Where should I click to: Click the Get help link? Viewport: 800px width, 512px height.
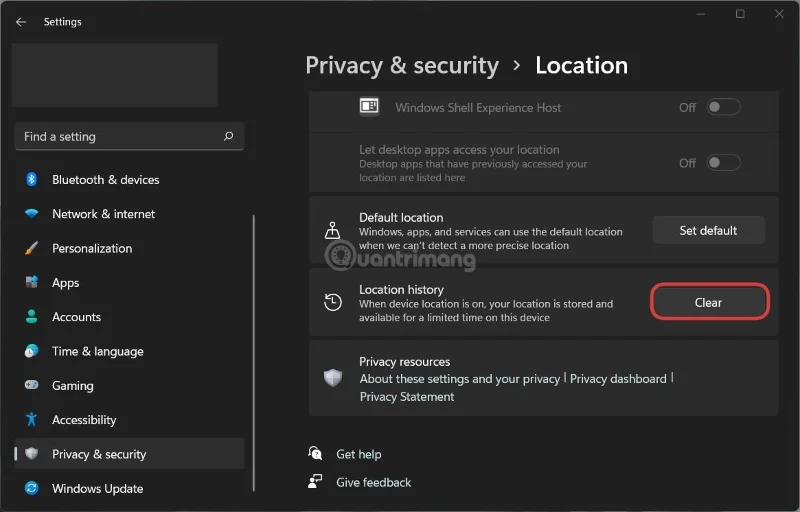pos(358,454)
